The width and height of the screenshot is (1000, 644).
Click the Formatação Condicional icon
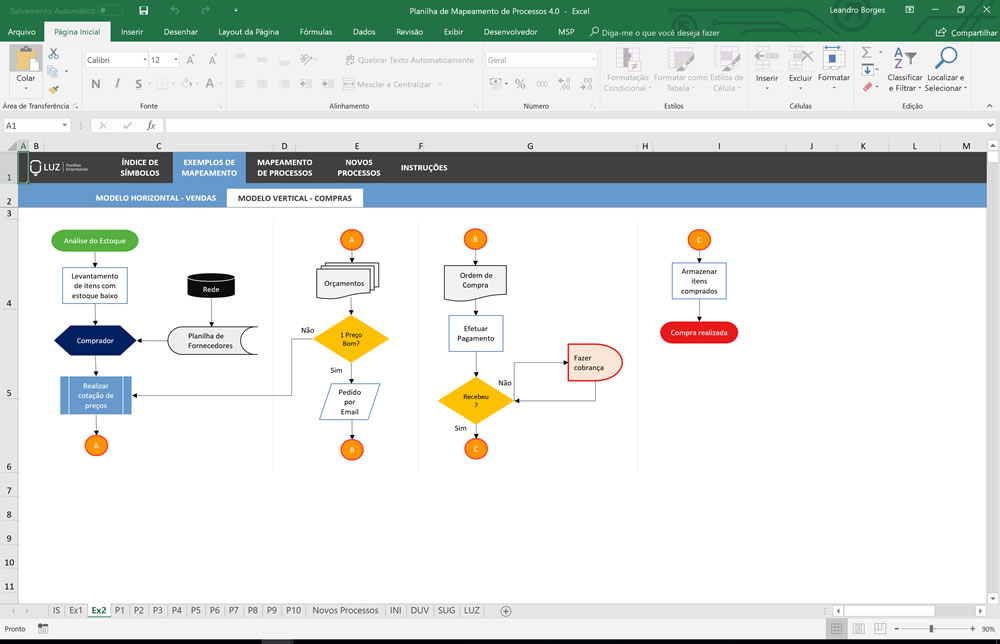coord(628,59)
